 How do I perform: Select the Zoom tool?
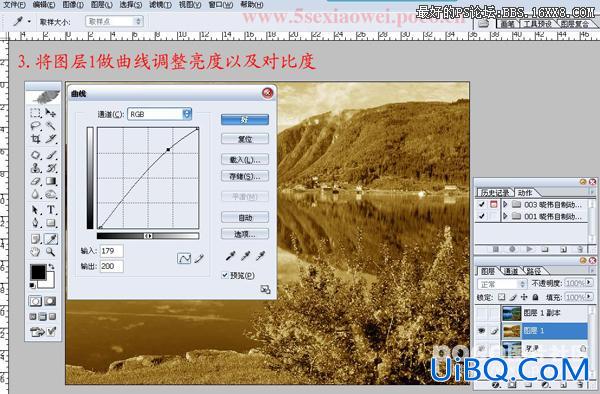point(51,252)
